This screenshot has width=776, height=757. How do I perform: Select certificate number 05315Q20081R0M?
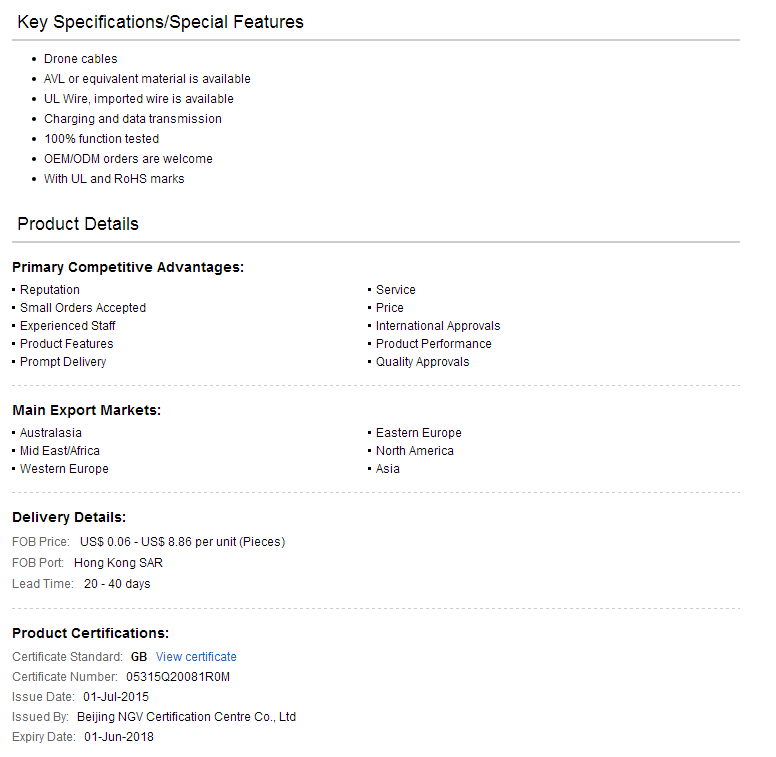[178, 677]
